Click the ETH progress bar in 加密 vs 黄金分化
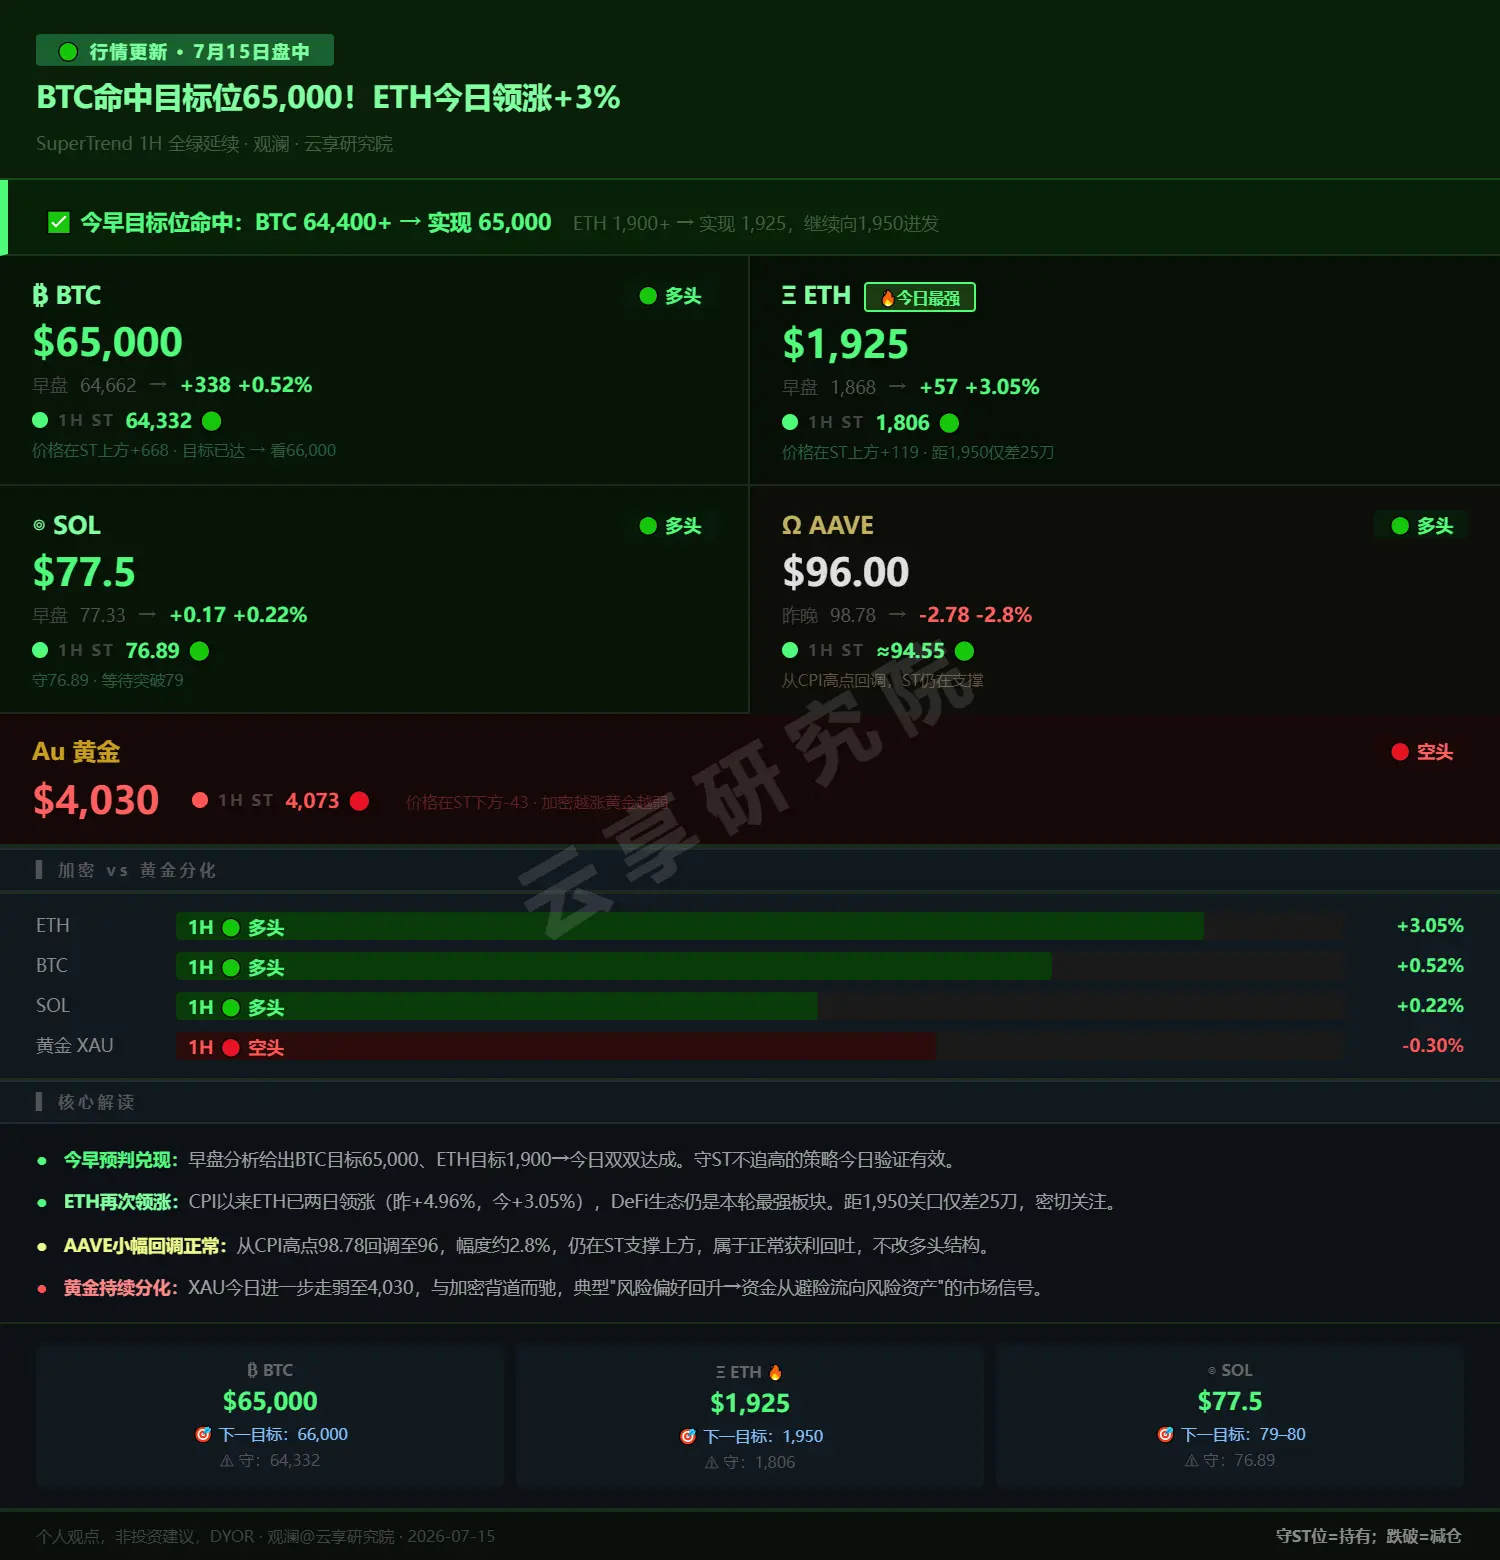The width and height of the screenshot is (1500, 1560). (690, 926)
